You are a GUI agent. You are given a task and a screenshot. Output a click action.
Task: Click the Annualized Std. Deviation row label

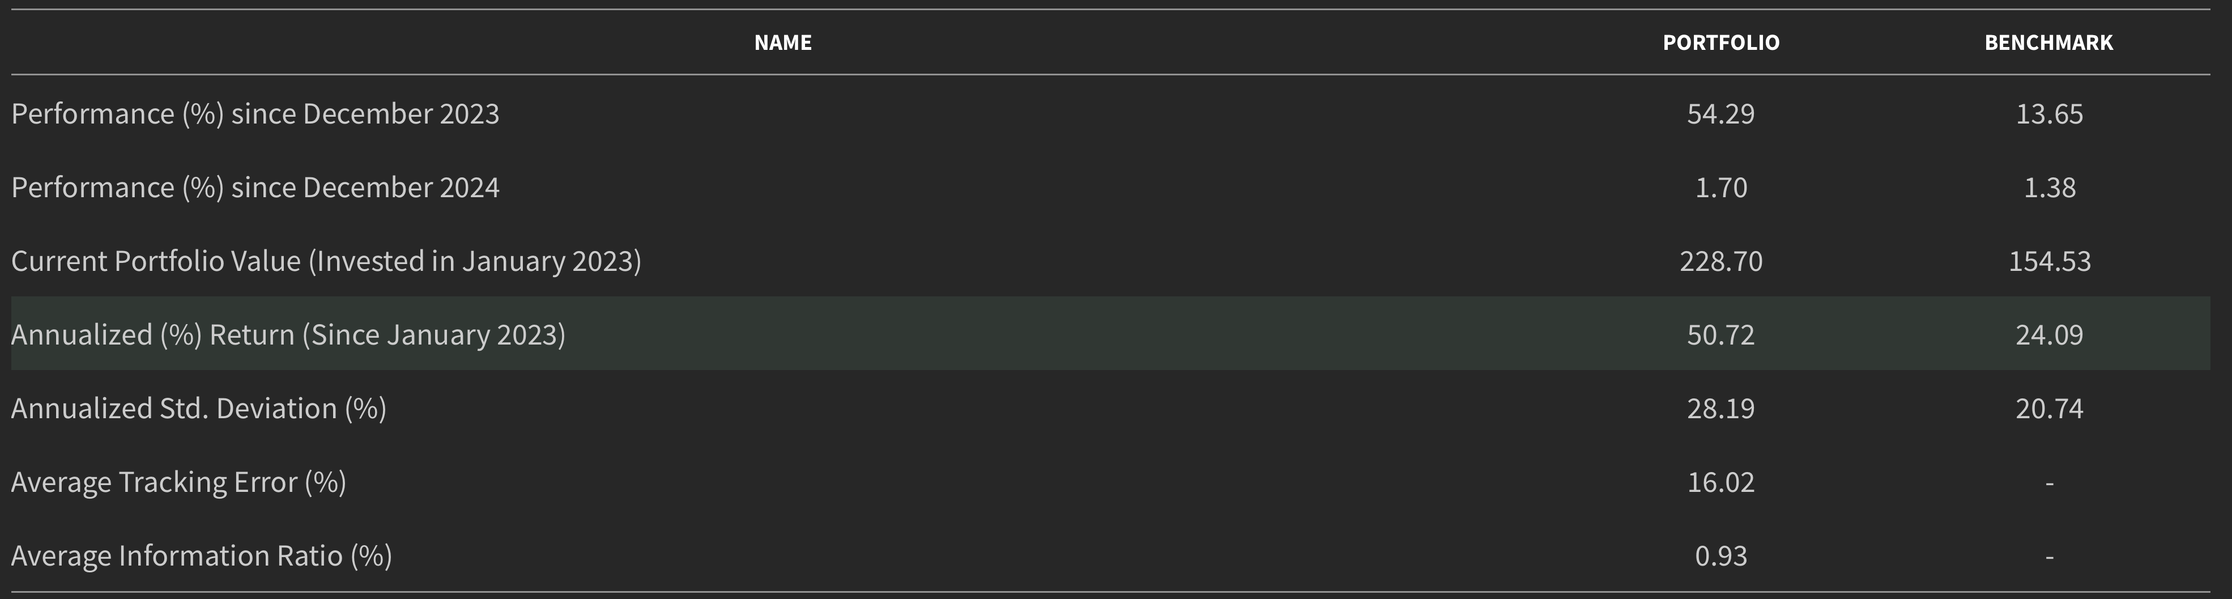tap(198, 409)
